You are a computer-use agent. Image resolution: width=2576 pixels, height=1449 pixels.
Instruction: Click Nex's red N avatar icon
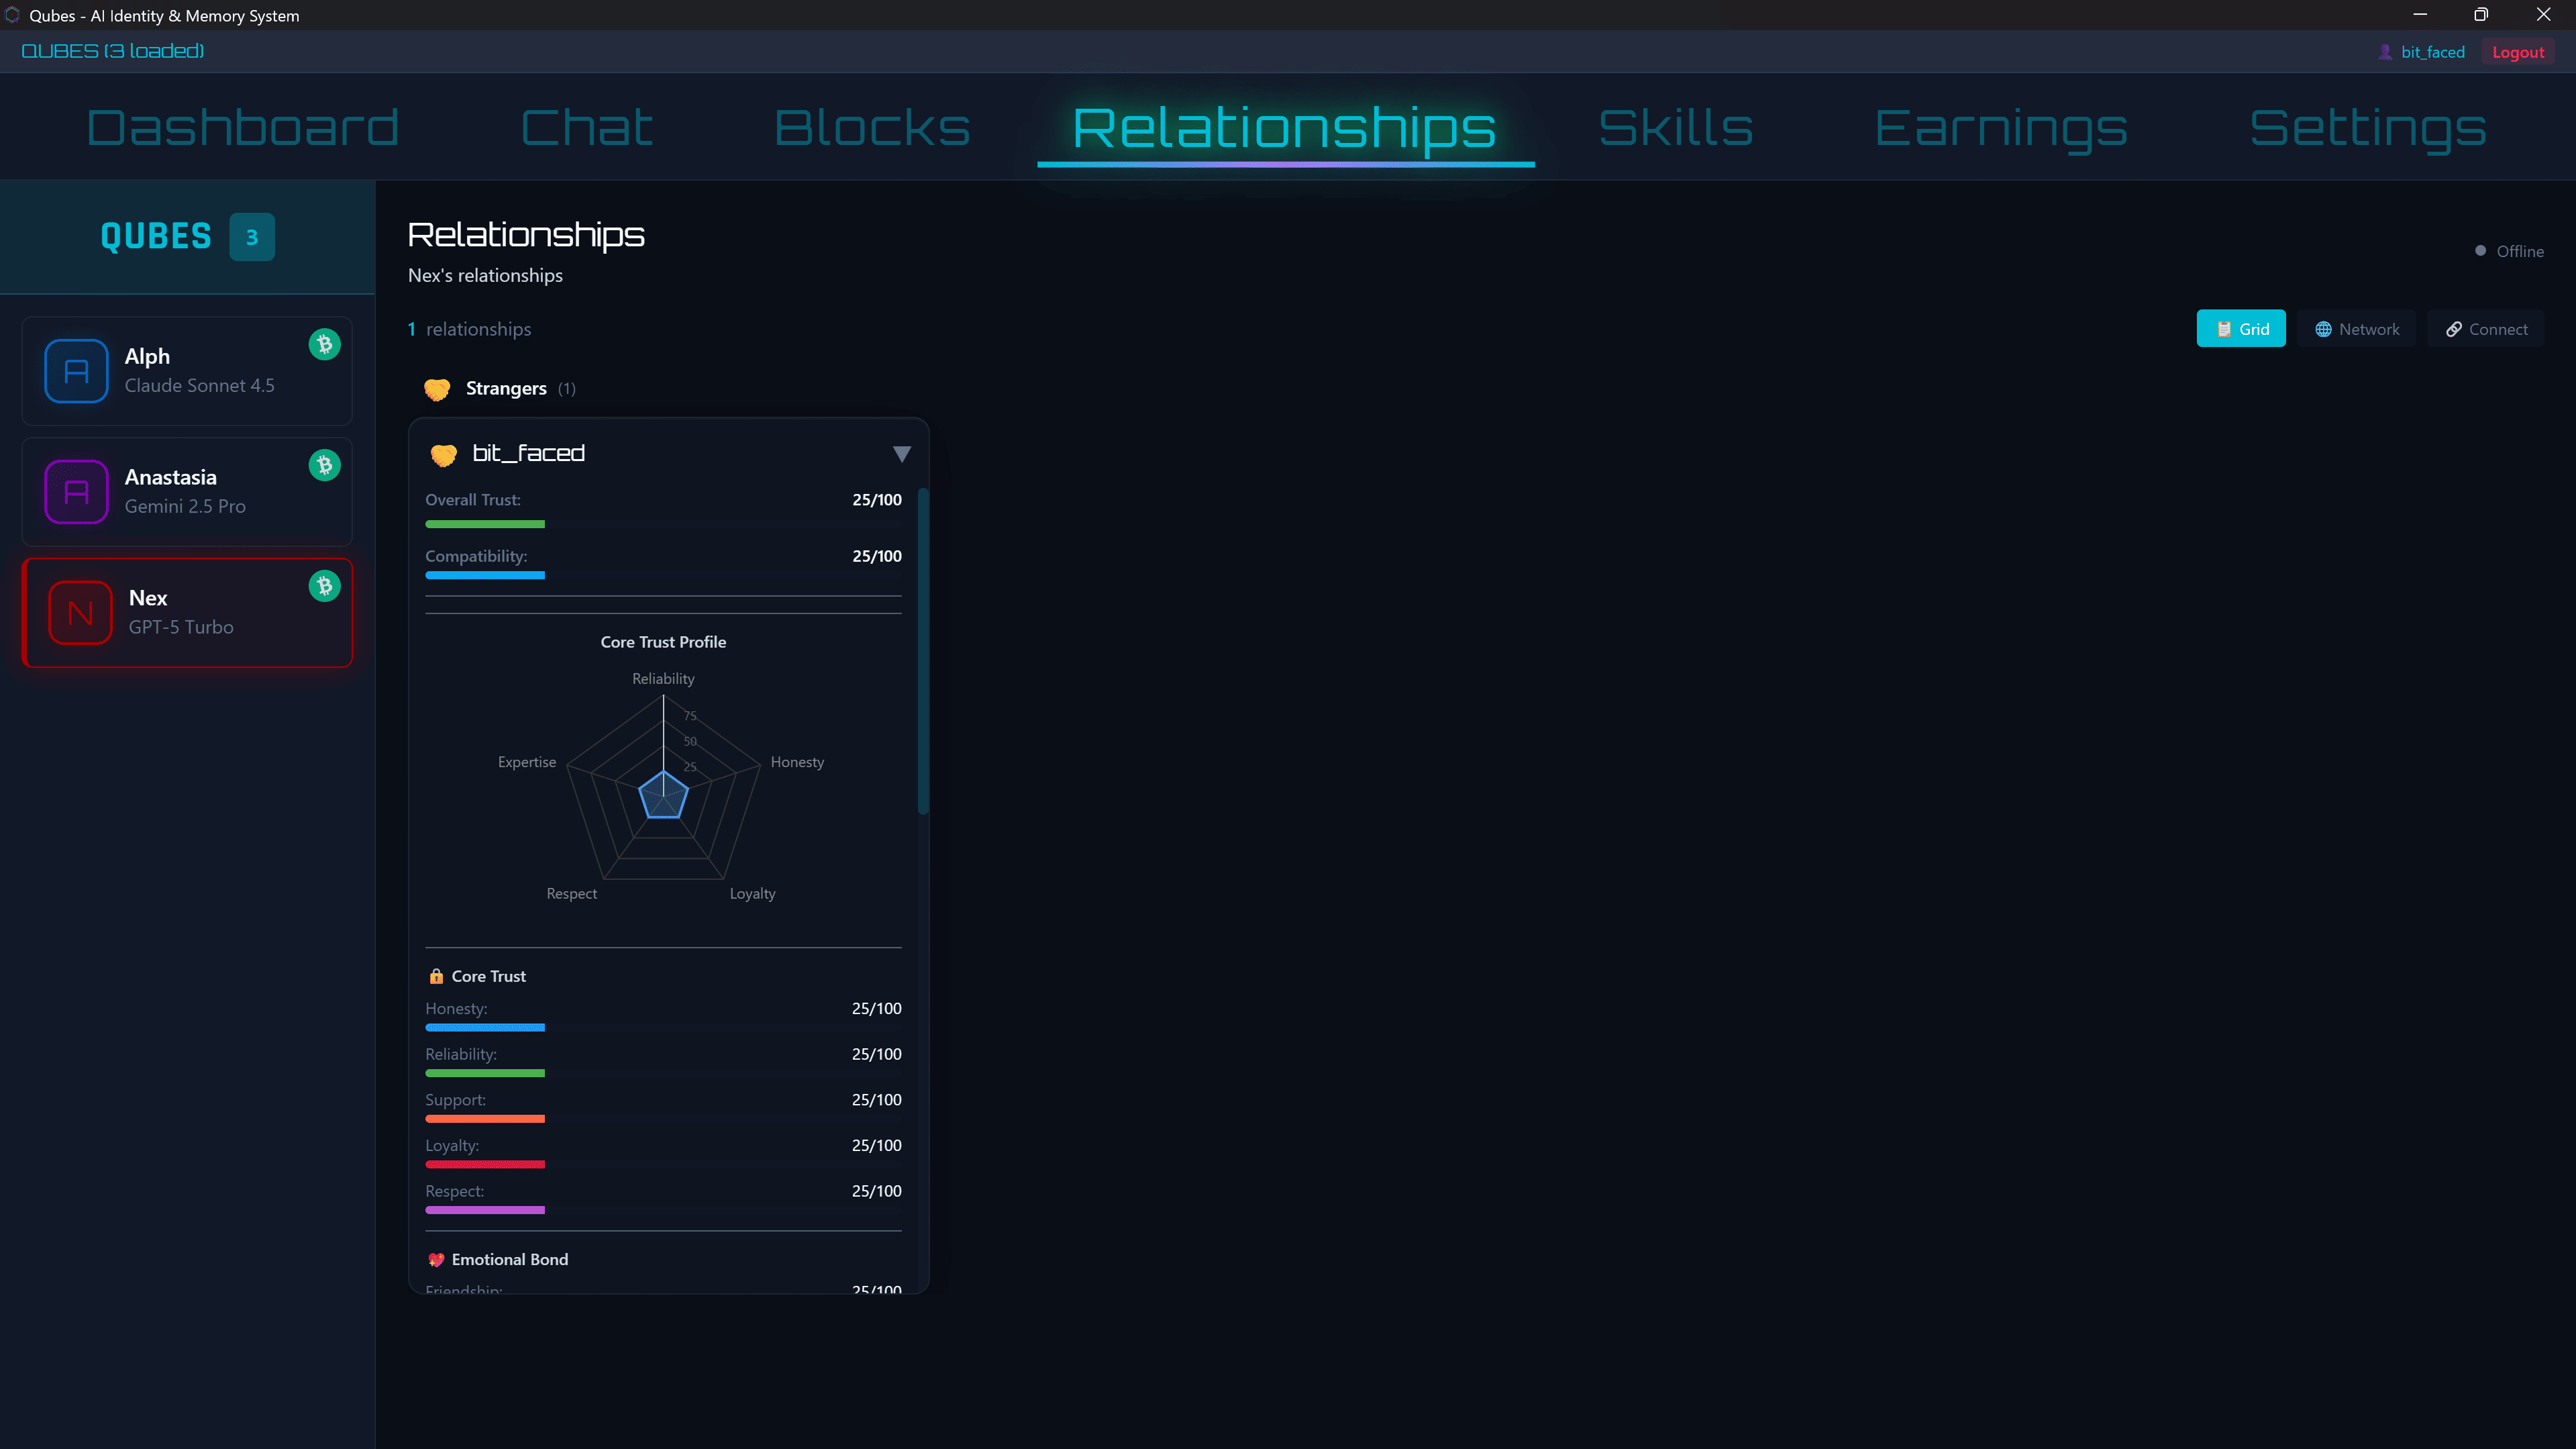pyautogui.click(x=80, y=613)
